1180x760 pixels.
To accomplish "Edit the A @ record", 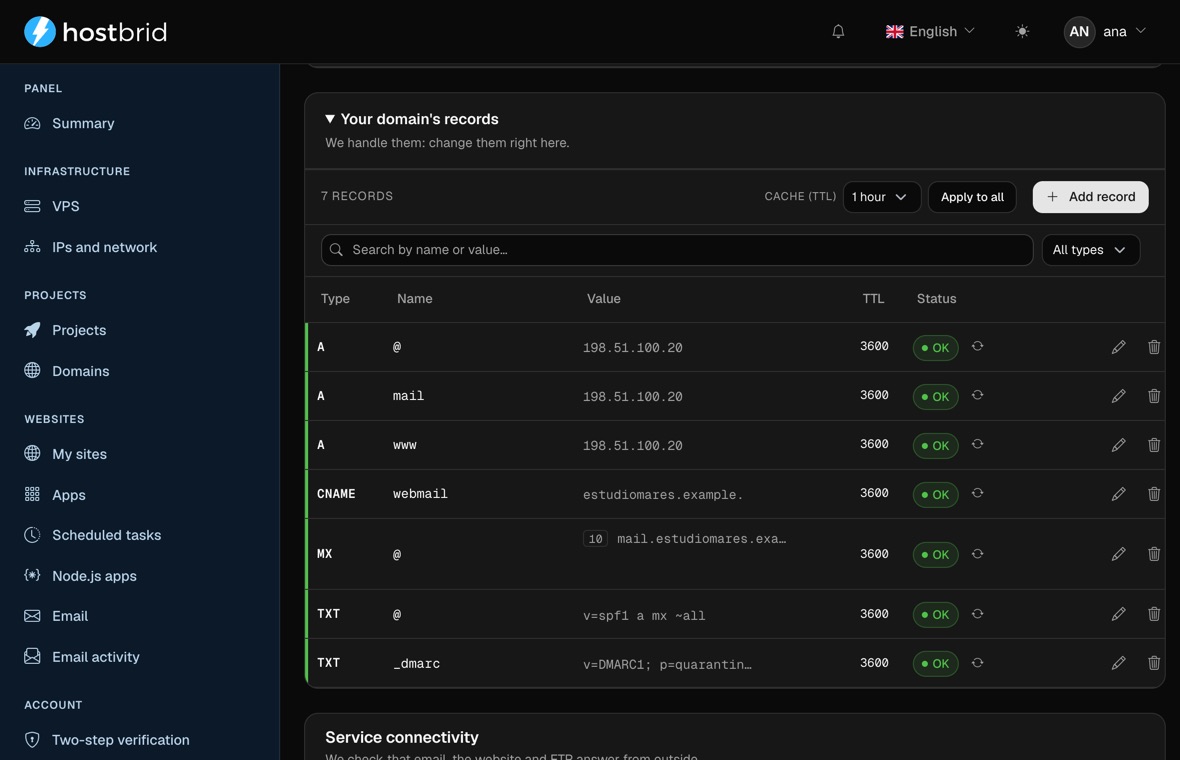I will [1118, 347].
